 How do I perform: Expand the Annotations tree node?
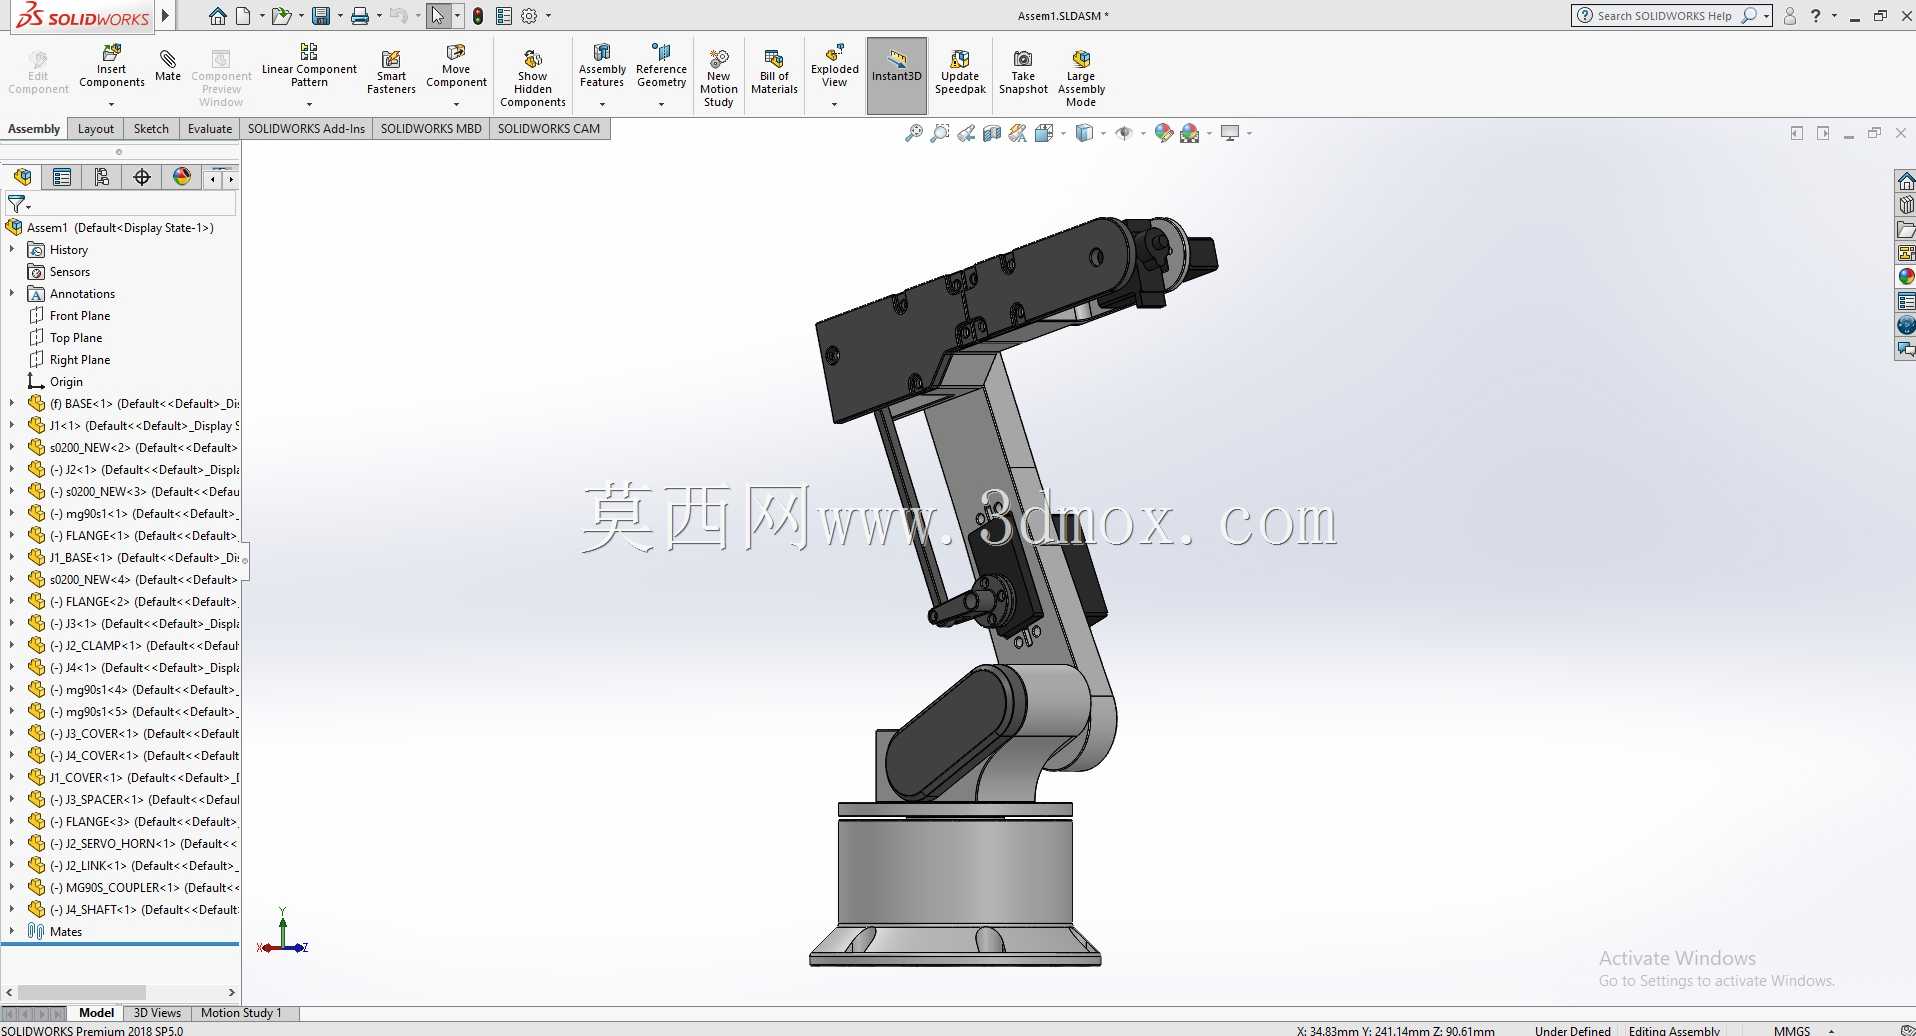pos(12,293)
